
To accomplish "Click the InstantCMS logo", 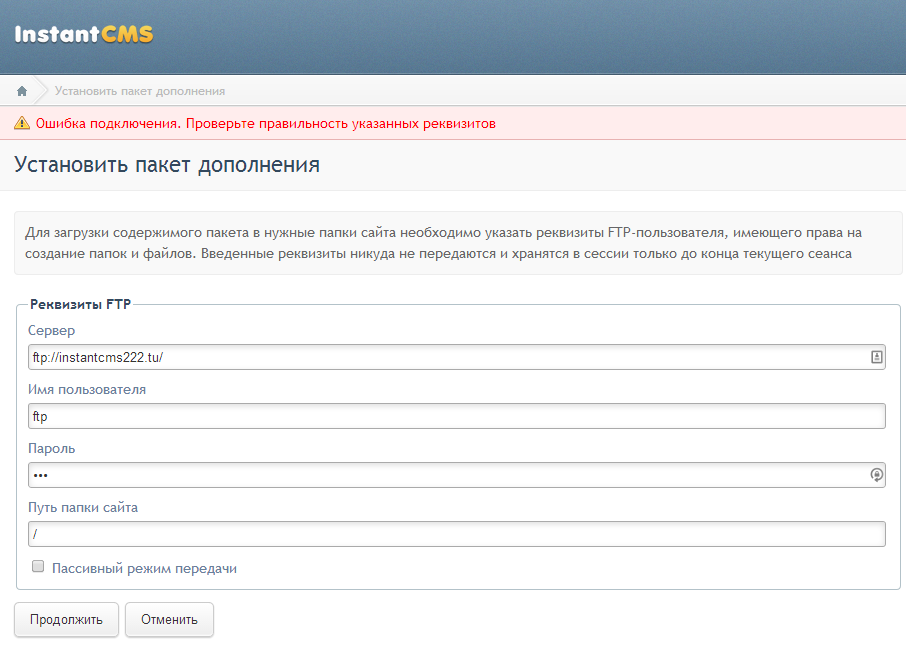I will pyautogui.click(x=84, y=35).
